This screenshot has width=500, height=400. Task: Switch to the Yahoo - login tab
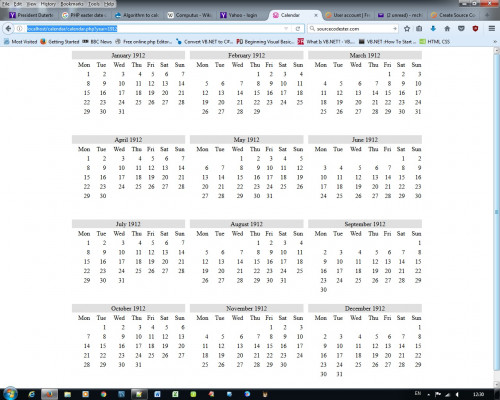point(239,15)
